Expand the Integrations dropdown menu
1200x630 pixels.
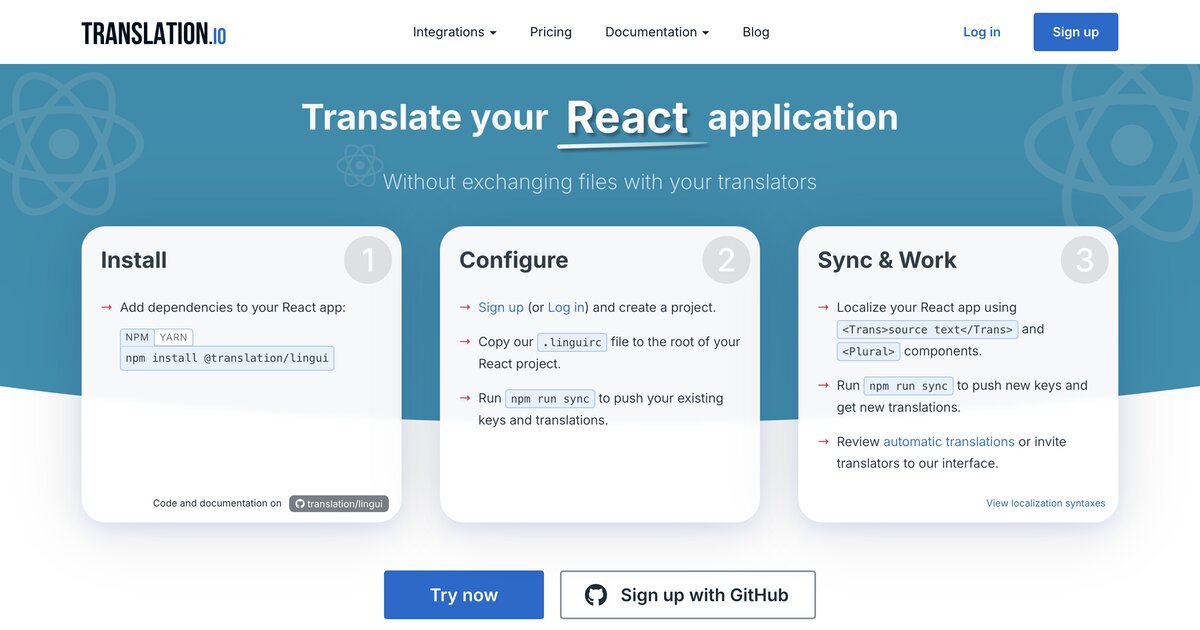pos(454,32)
